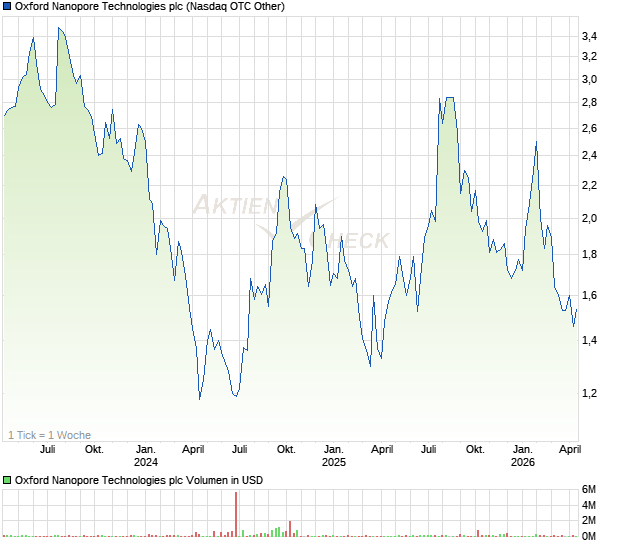Screen dimensions: 620x546
Task: Click the 3,4 price axis label
Action: click(x=589, y=36)
